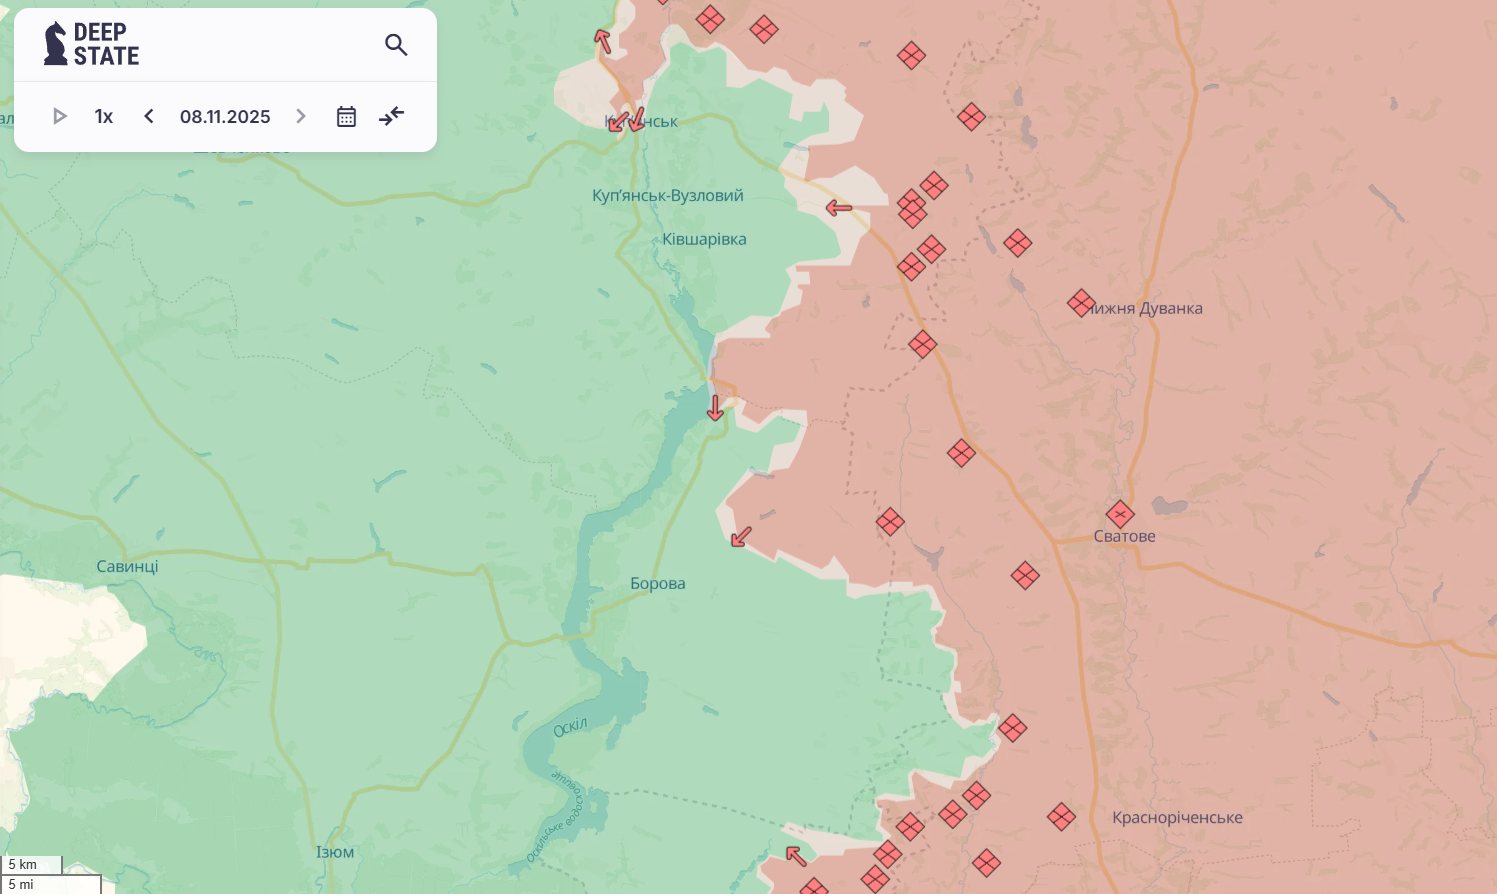Click the DeepState logo

pyautogui.click(x=91, y=45)
